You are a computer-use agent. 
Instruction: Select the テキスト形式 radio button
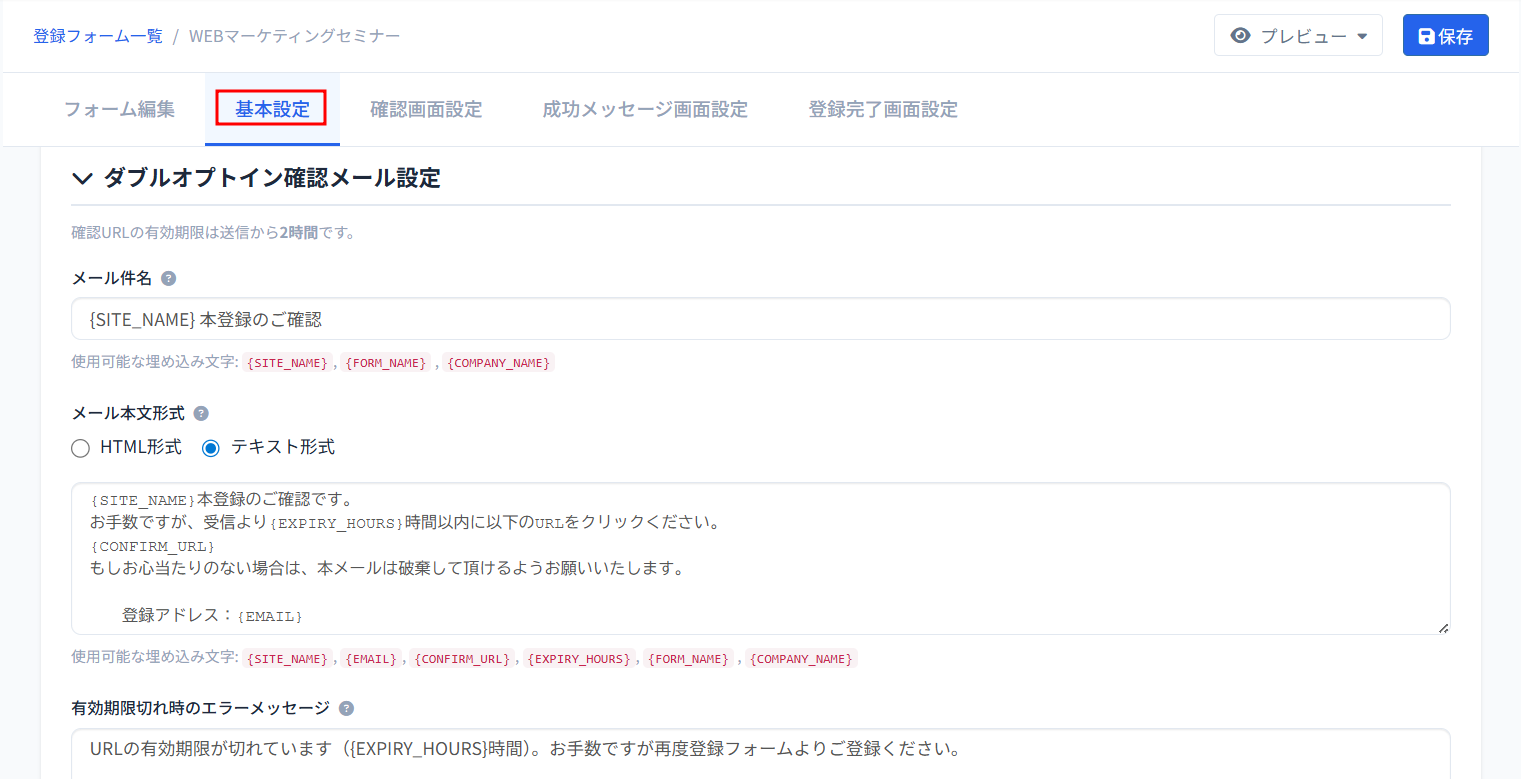pos(211,448)
